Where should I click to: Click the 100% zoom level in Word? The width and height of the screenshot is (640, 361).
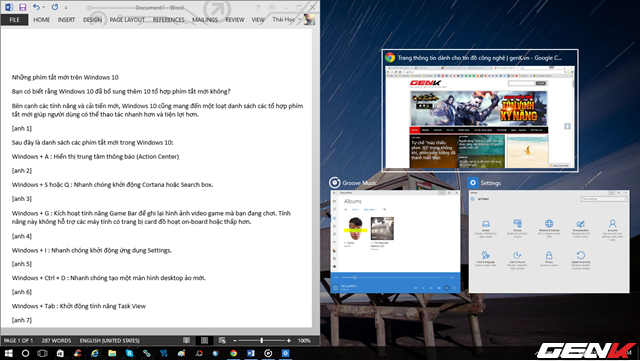coord(304,341)
